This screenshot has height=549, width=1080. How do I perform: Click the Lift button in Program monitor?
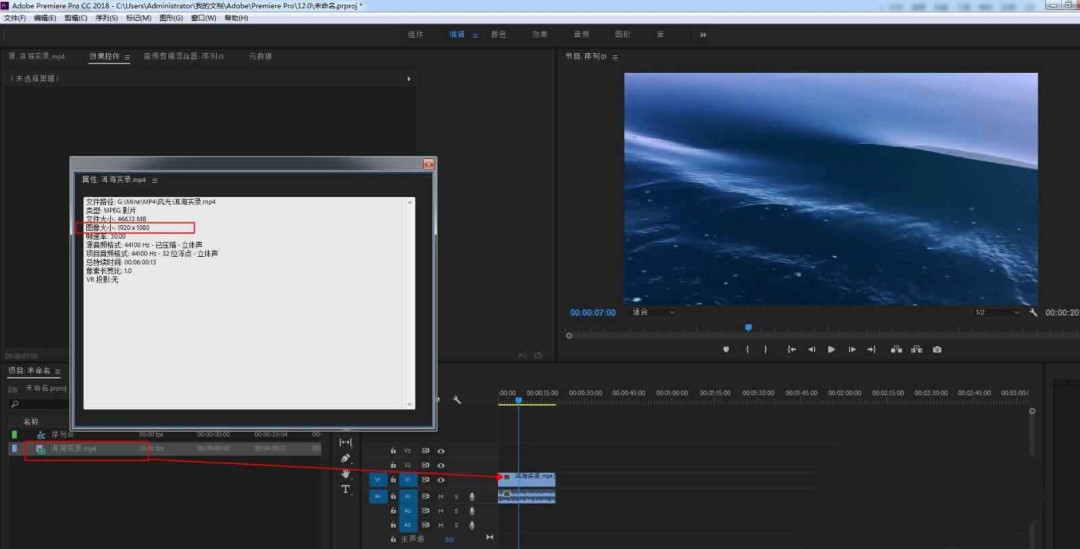click(x=896, y=349)
